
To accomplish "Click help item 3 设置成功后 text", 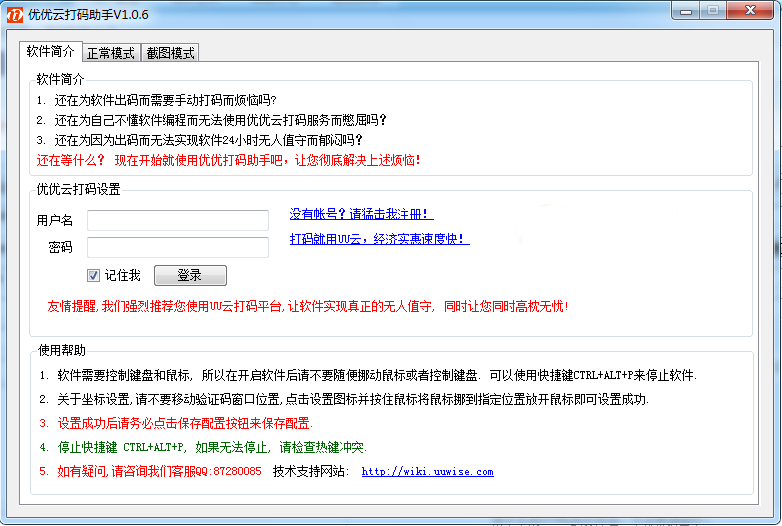I will 176,423.
